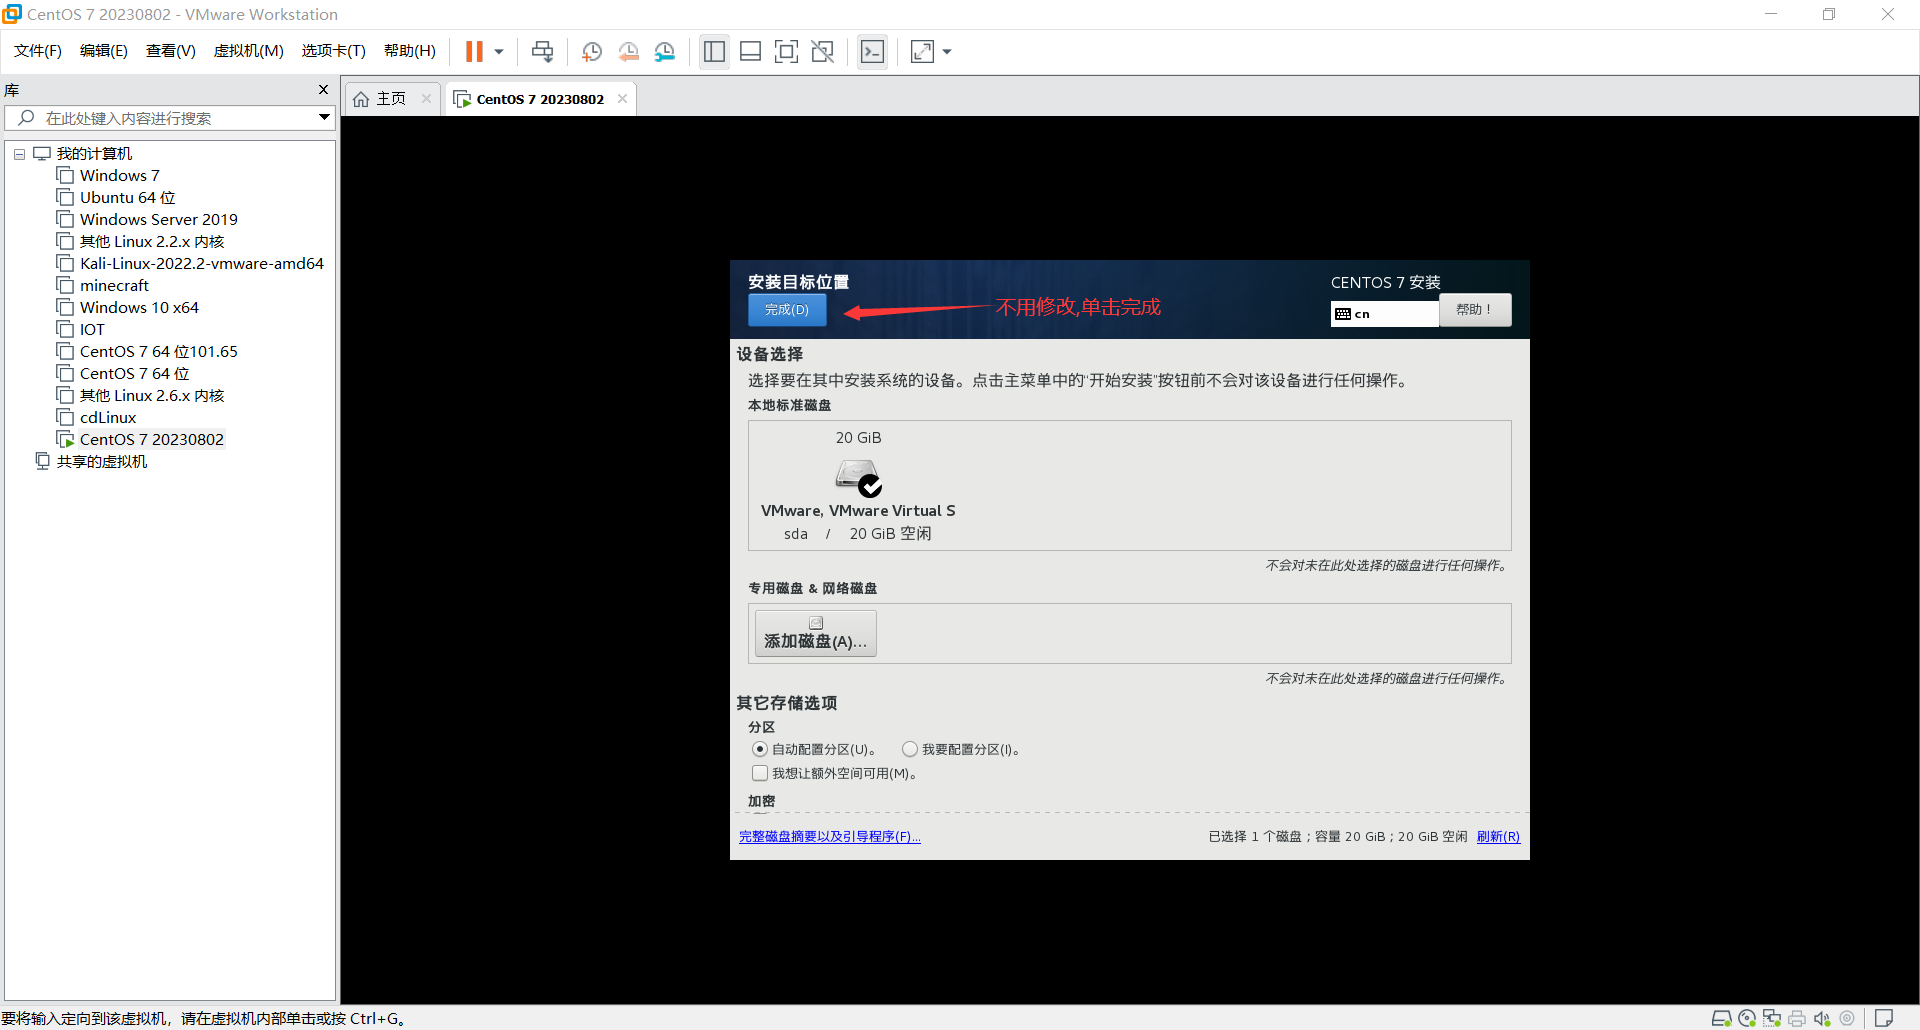Click the 完成(D) done button

(787, 310)
